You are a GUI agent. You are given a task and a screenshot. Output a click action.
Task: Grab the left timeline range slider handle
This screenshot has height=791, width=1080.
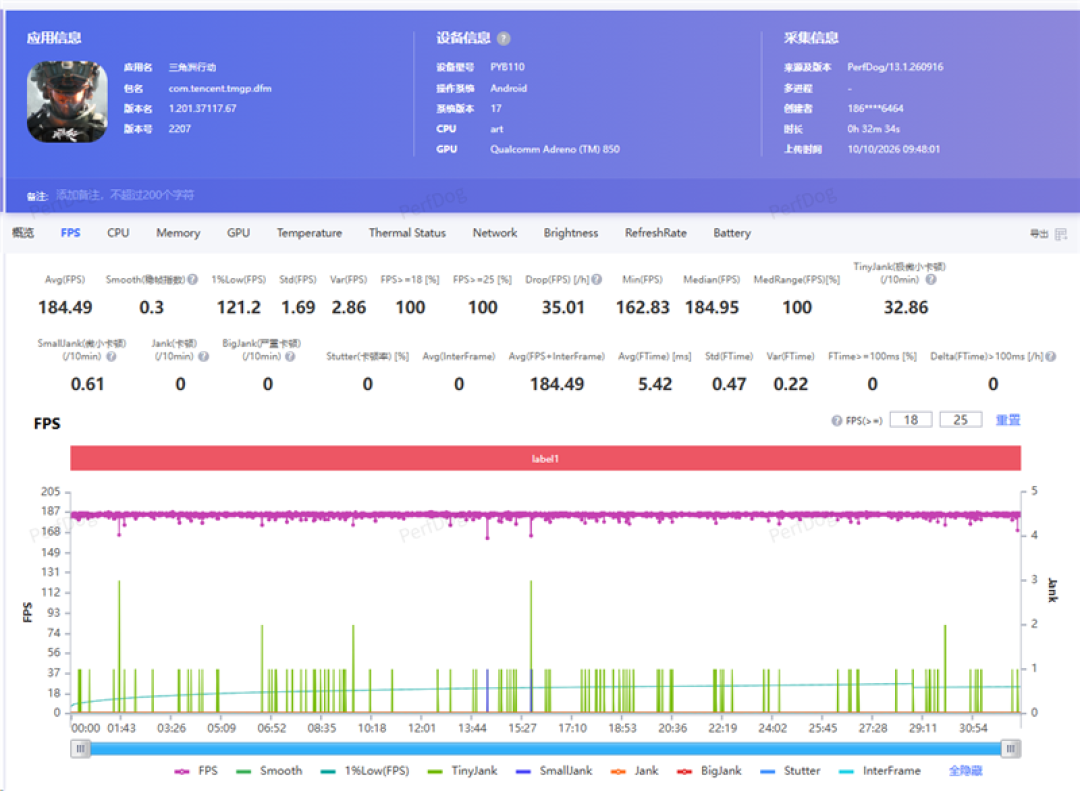(81, 748)
